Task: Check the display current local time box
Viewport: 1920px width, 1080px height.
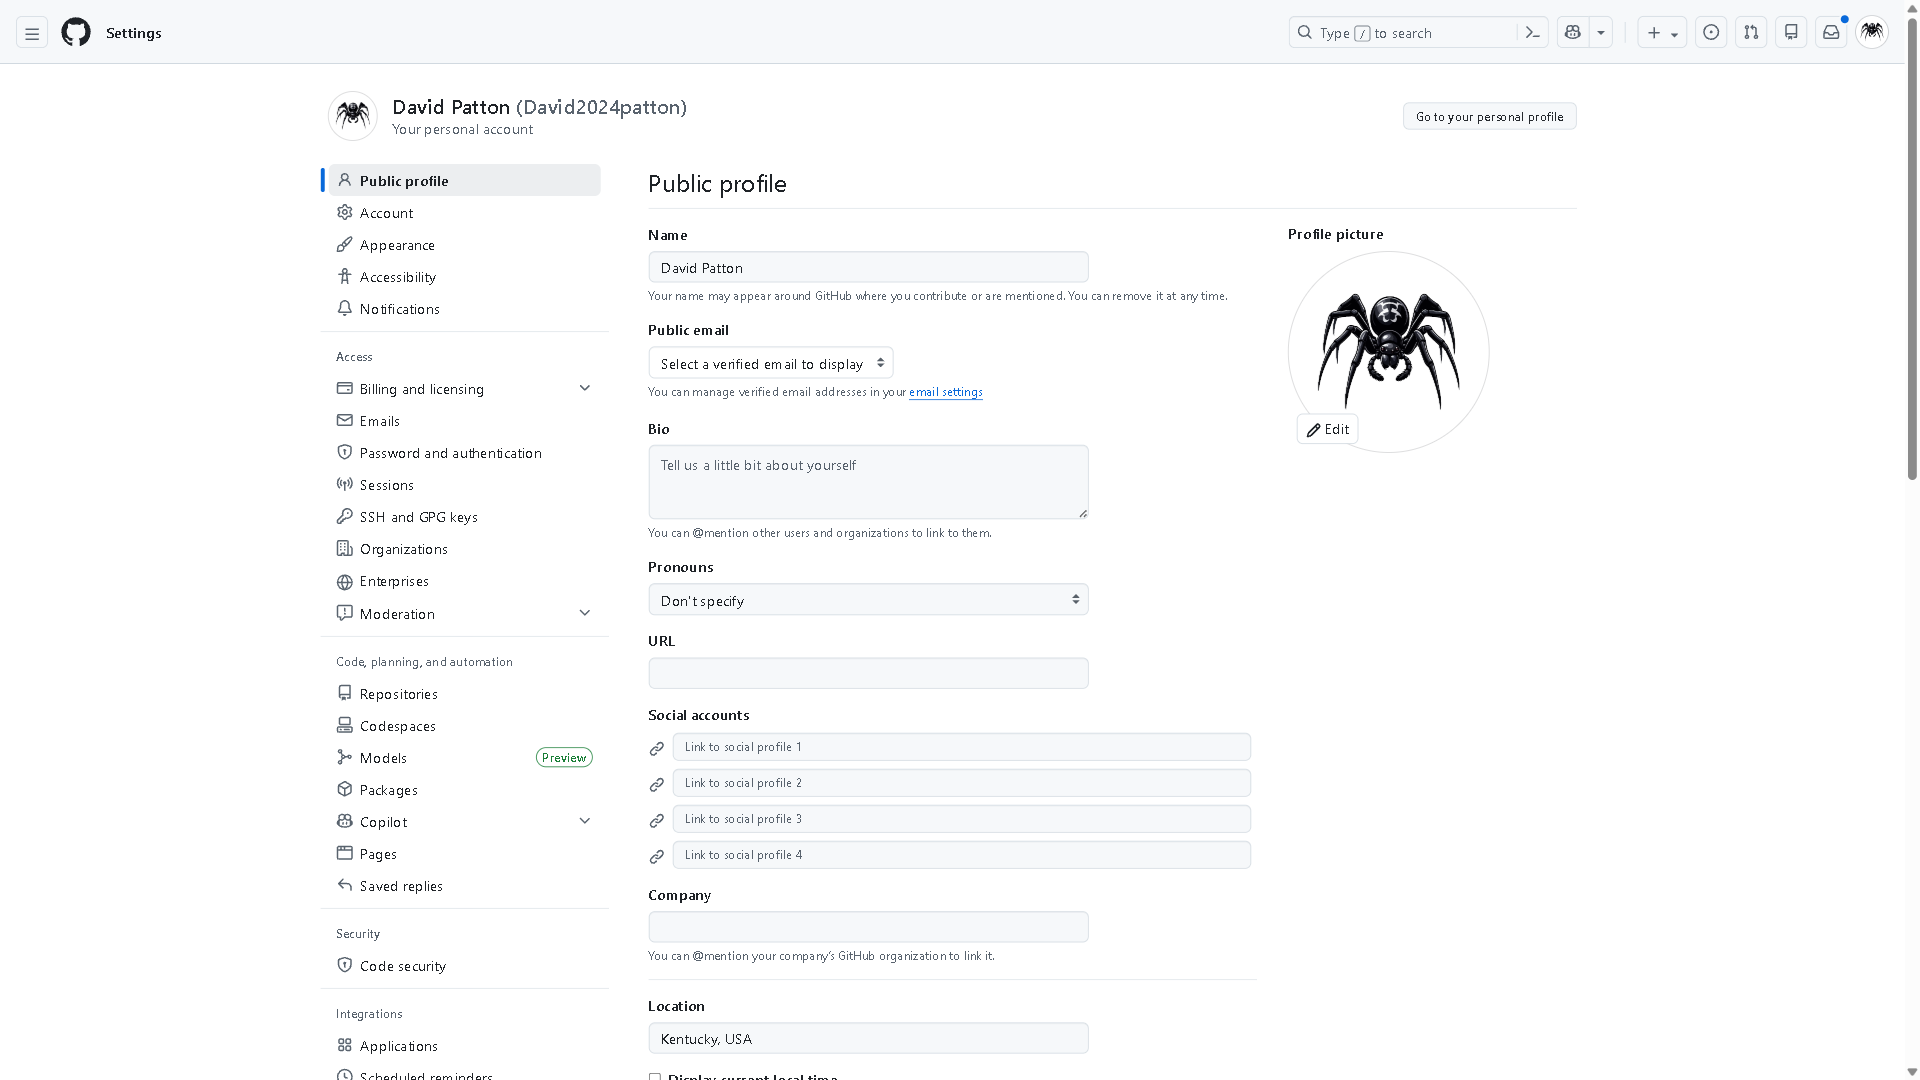Action: (655, 1076)
